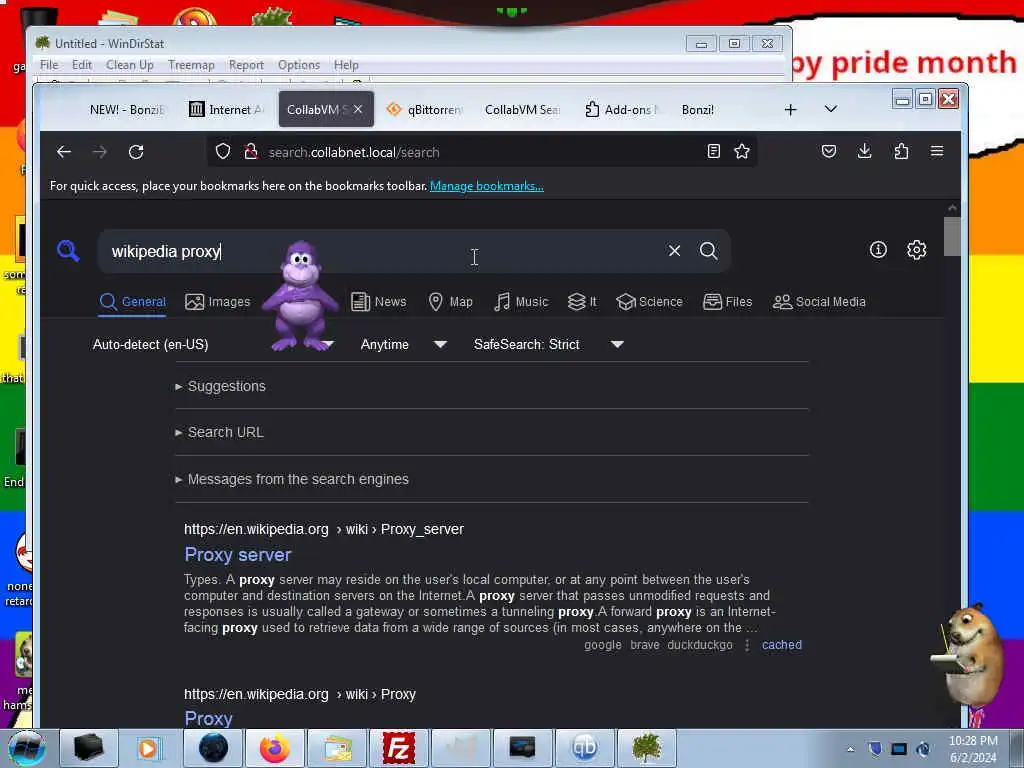The image size is (1024, 768).
Task: Open qBittorrent from the taskbar
Action: [x=584, y=748]
